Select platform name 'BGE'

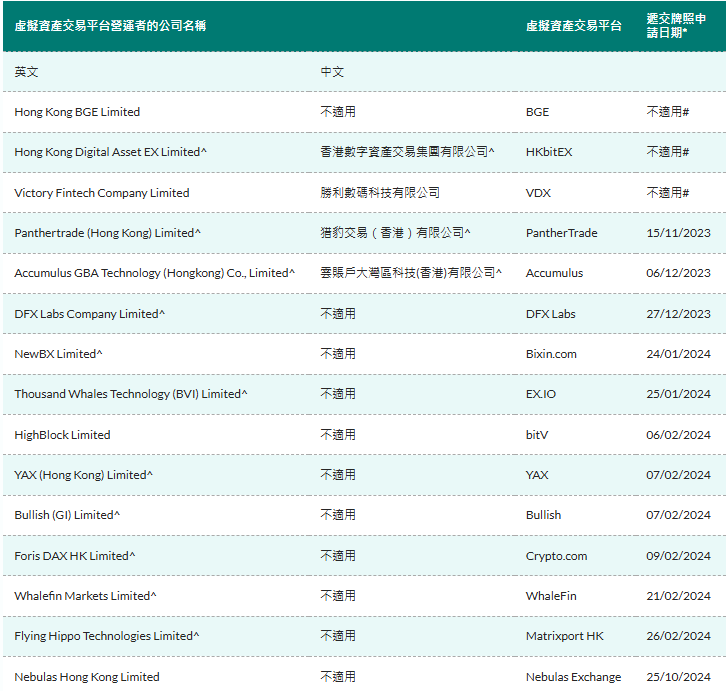pos(537,112)
